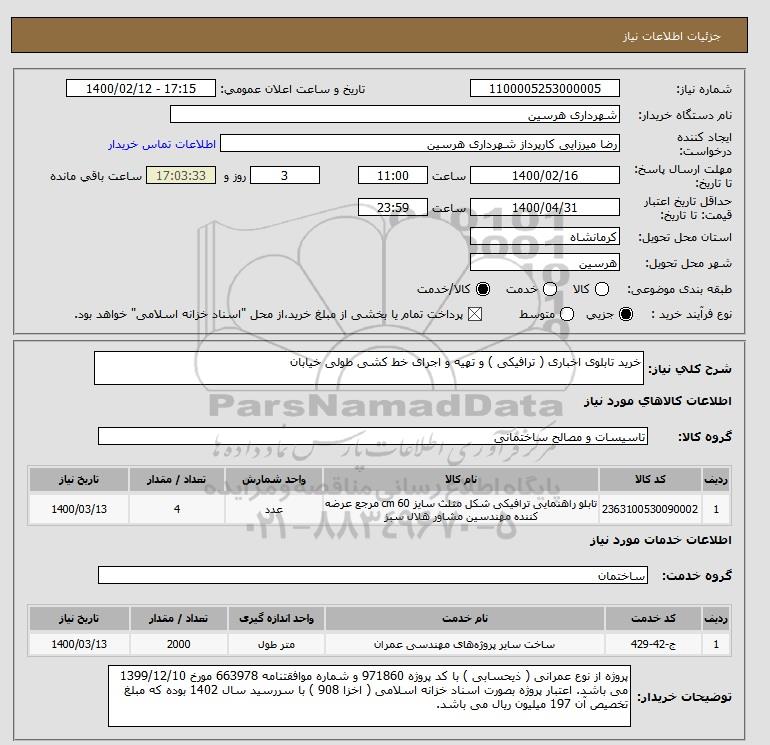This screenshot has height=745, width=770.
Task: Open the buyer contact info link
Action: click(162, 144)
